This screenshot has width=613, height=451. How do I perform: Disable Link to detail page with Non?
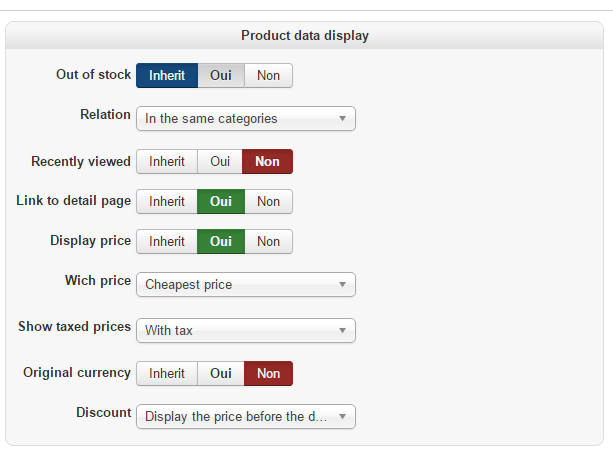click(269, 202)
